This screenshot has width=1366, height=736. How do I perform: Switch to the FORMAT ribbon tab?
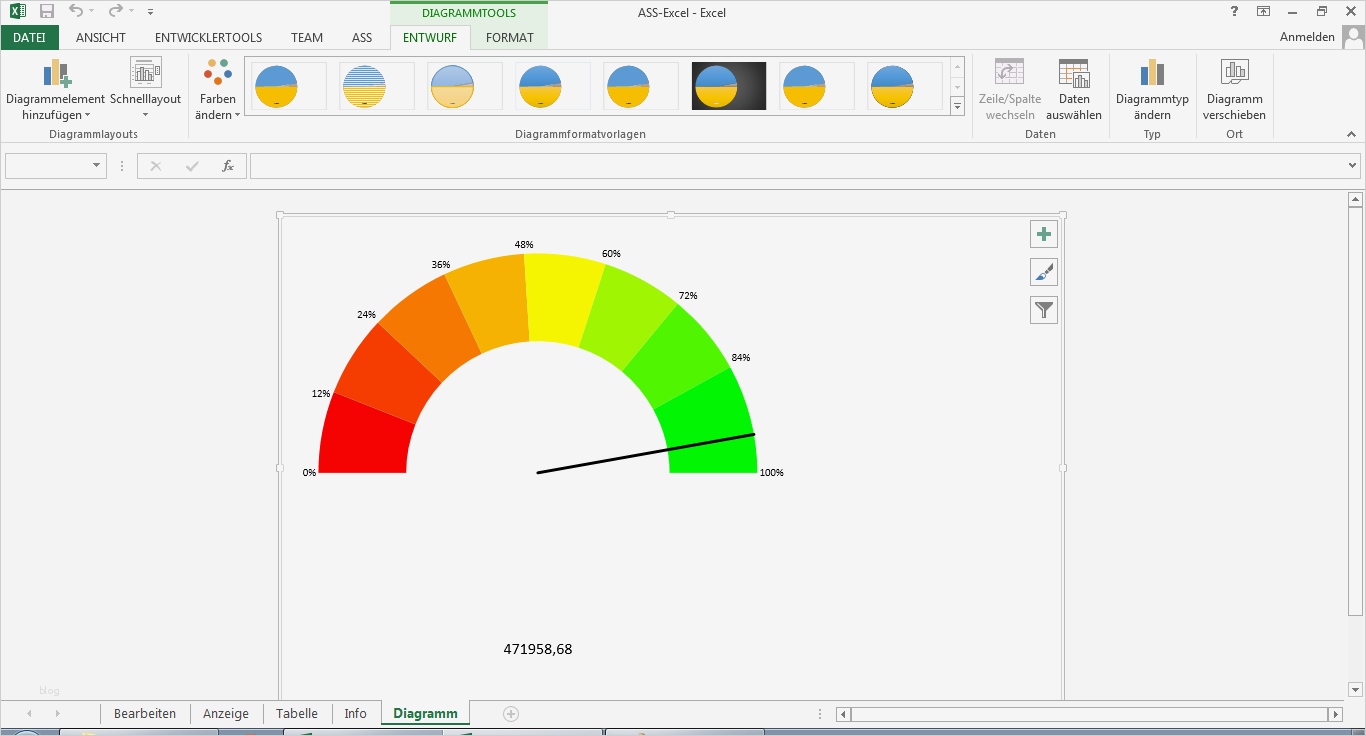point(509,38)
